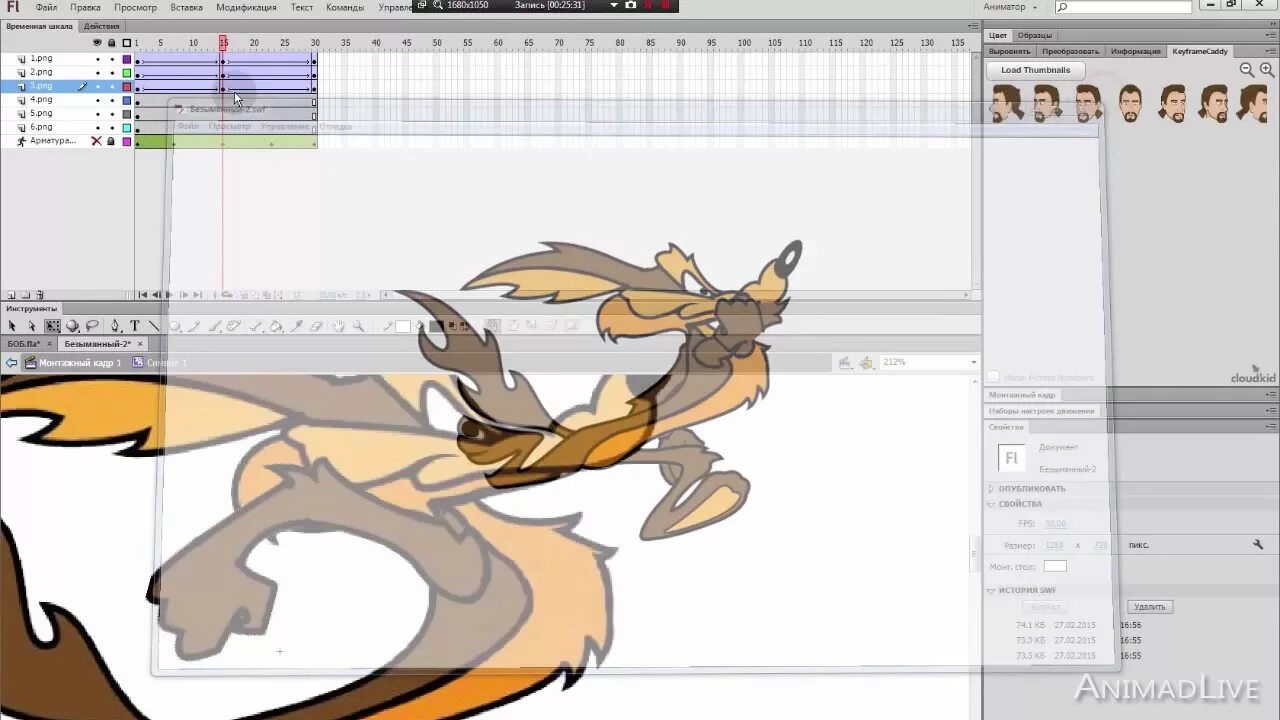Select the Eraser tool

click(x=316, y=326)
